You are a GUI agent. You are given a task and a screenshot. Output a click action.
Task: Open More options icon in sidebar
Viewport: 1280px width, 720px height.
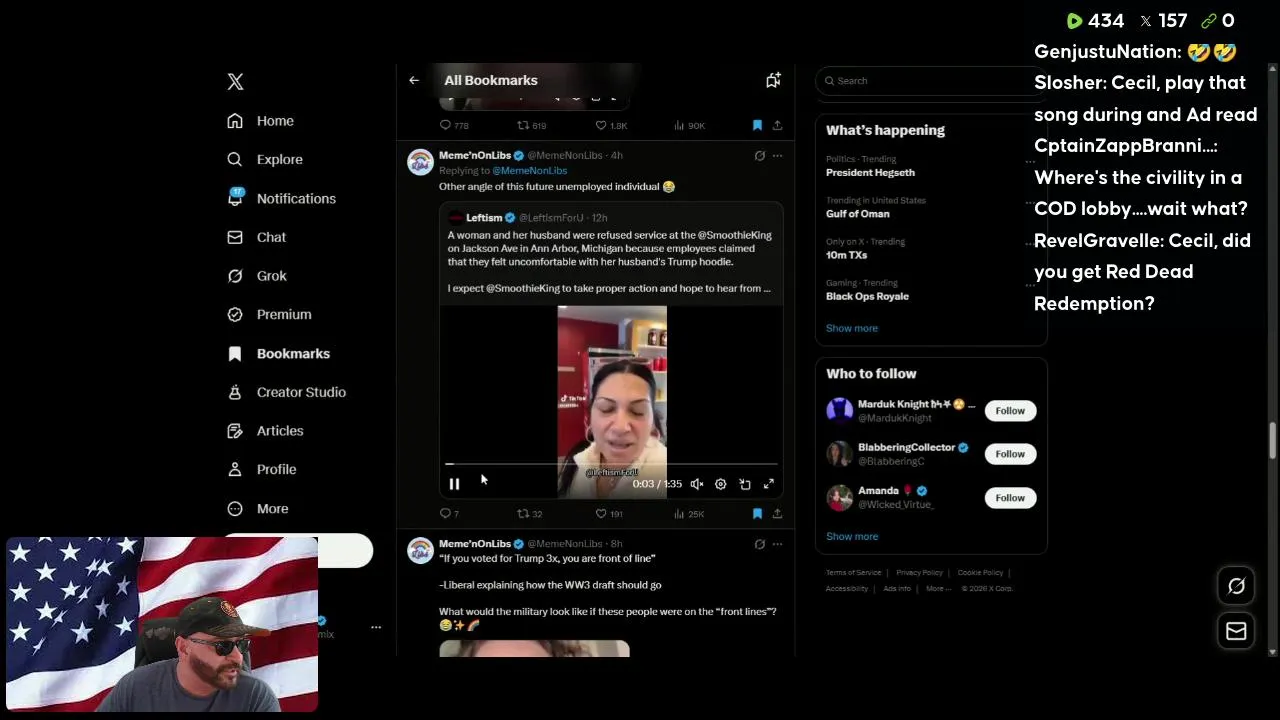point(235,508)
